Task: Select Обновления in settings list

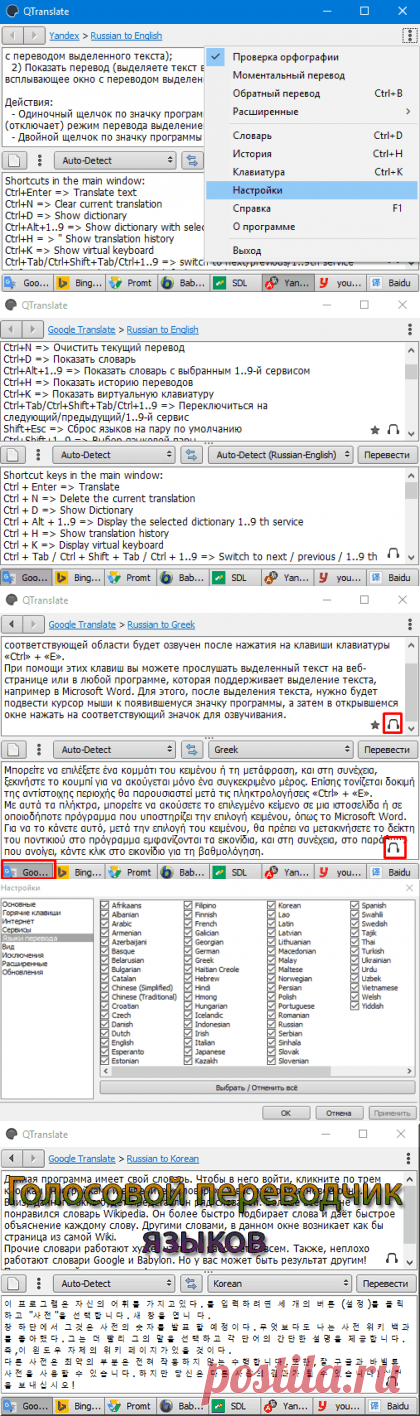Action: (20, 971)
